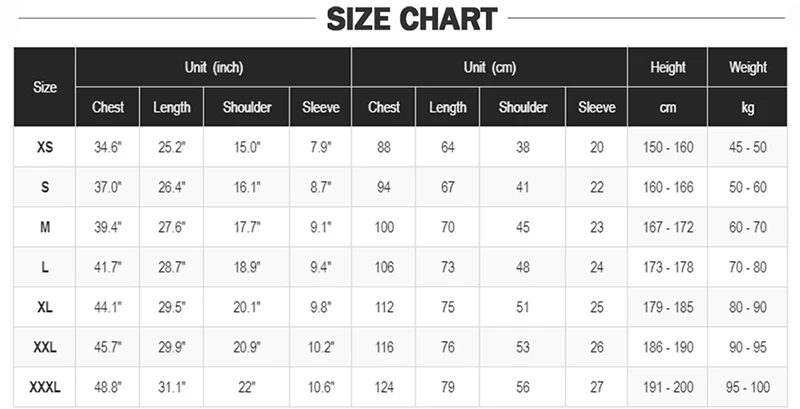Viewport: 800px width, 409px height.
Task: Click the SIZE CHART title
Action: (412, 19)
